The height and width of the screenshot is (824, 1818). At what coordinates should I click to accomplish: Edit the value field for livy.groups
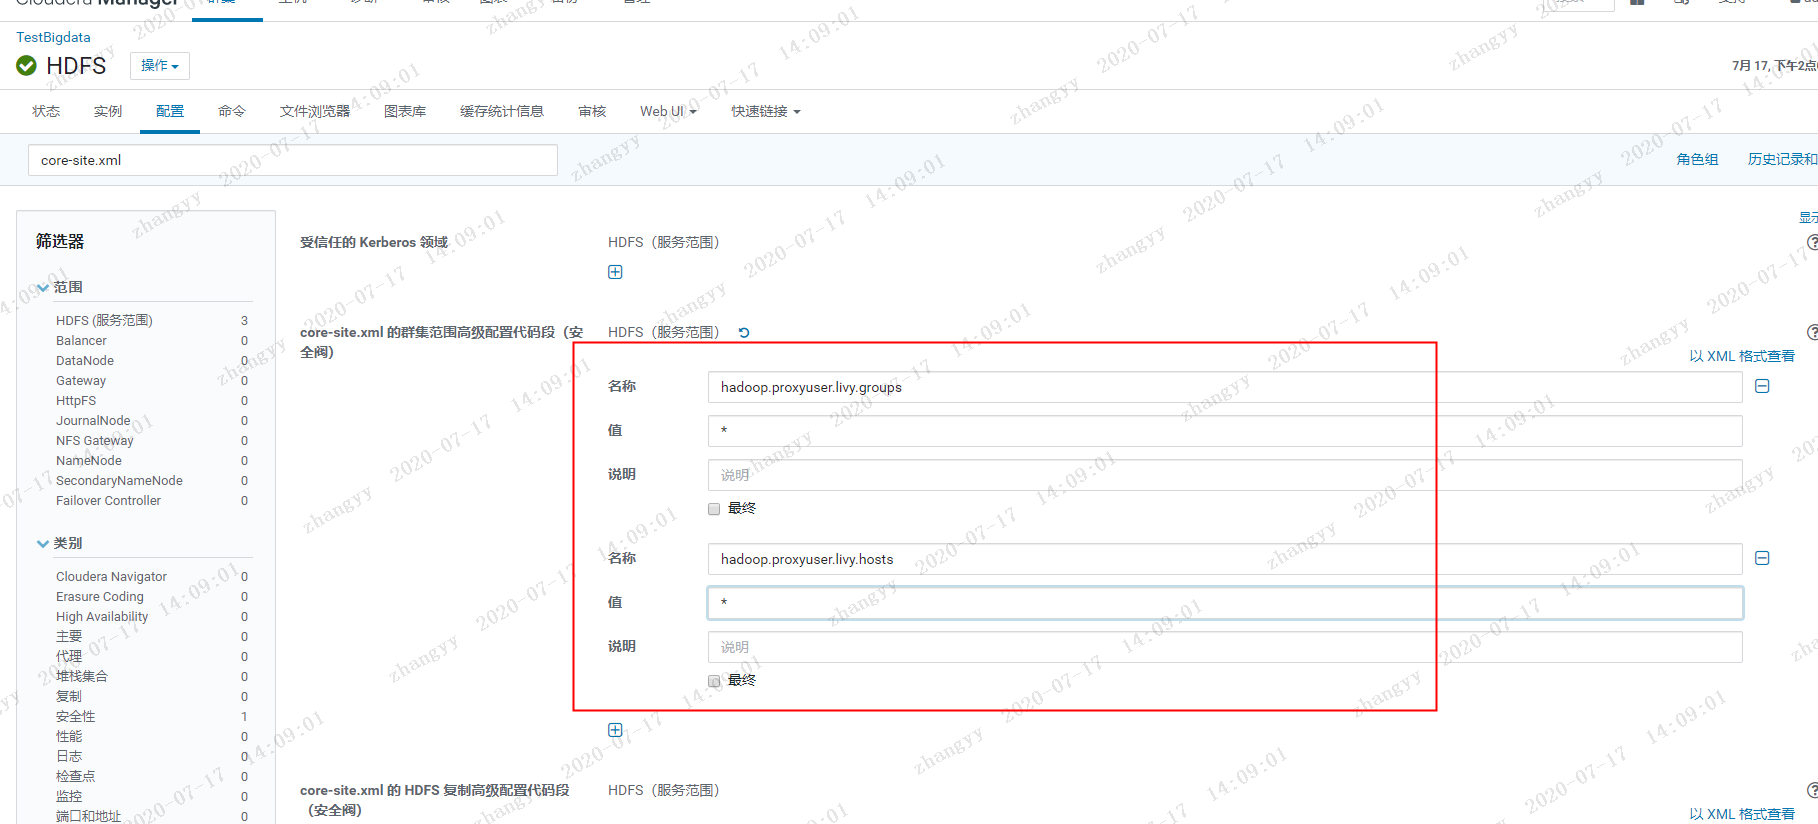click(x=1225, y=431)
